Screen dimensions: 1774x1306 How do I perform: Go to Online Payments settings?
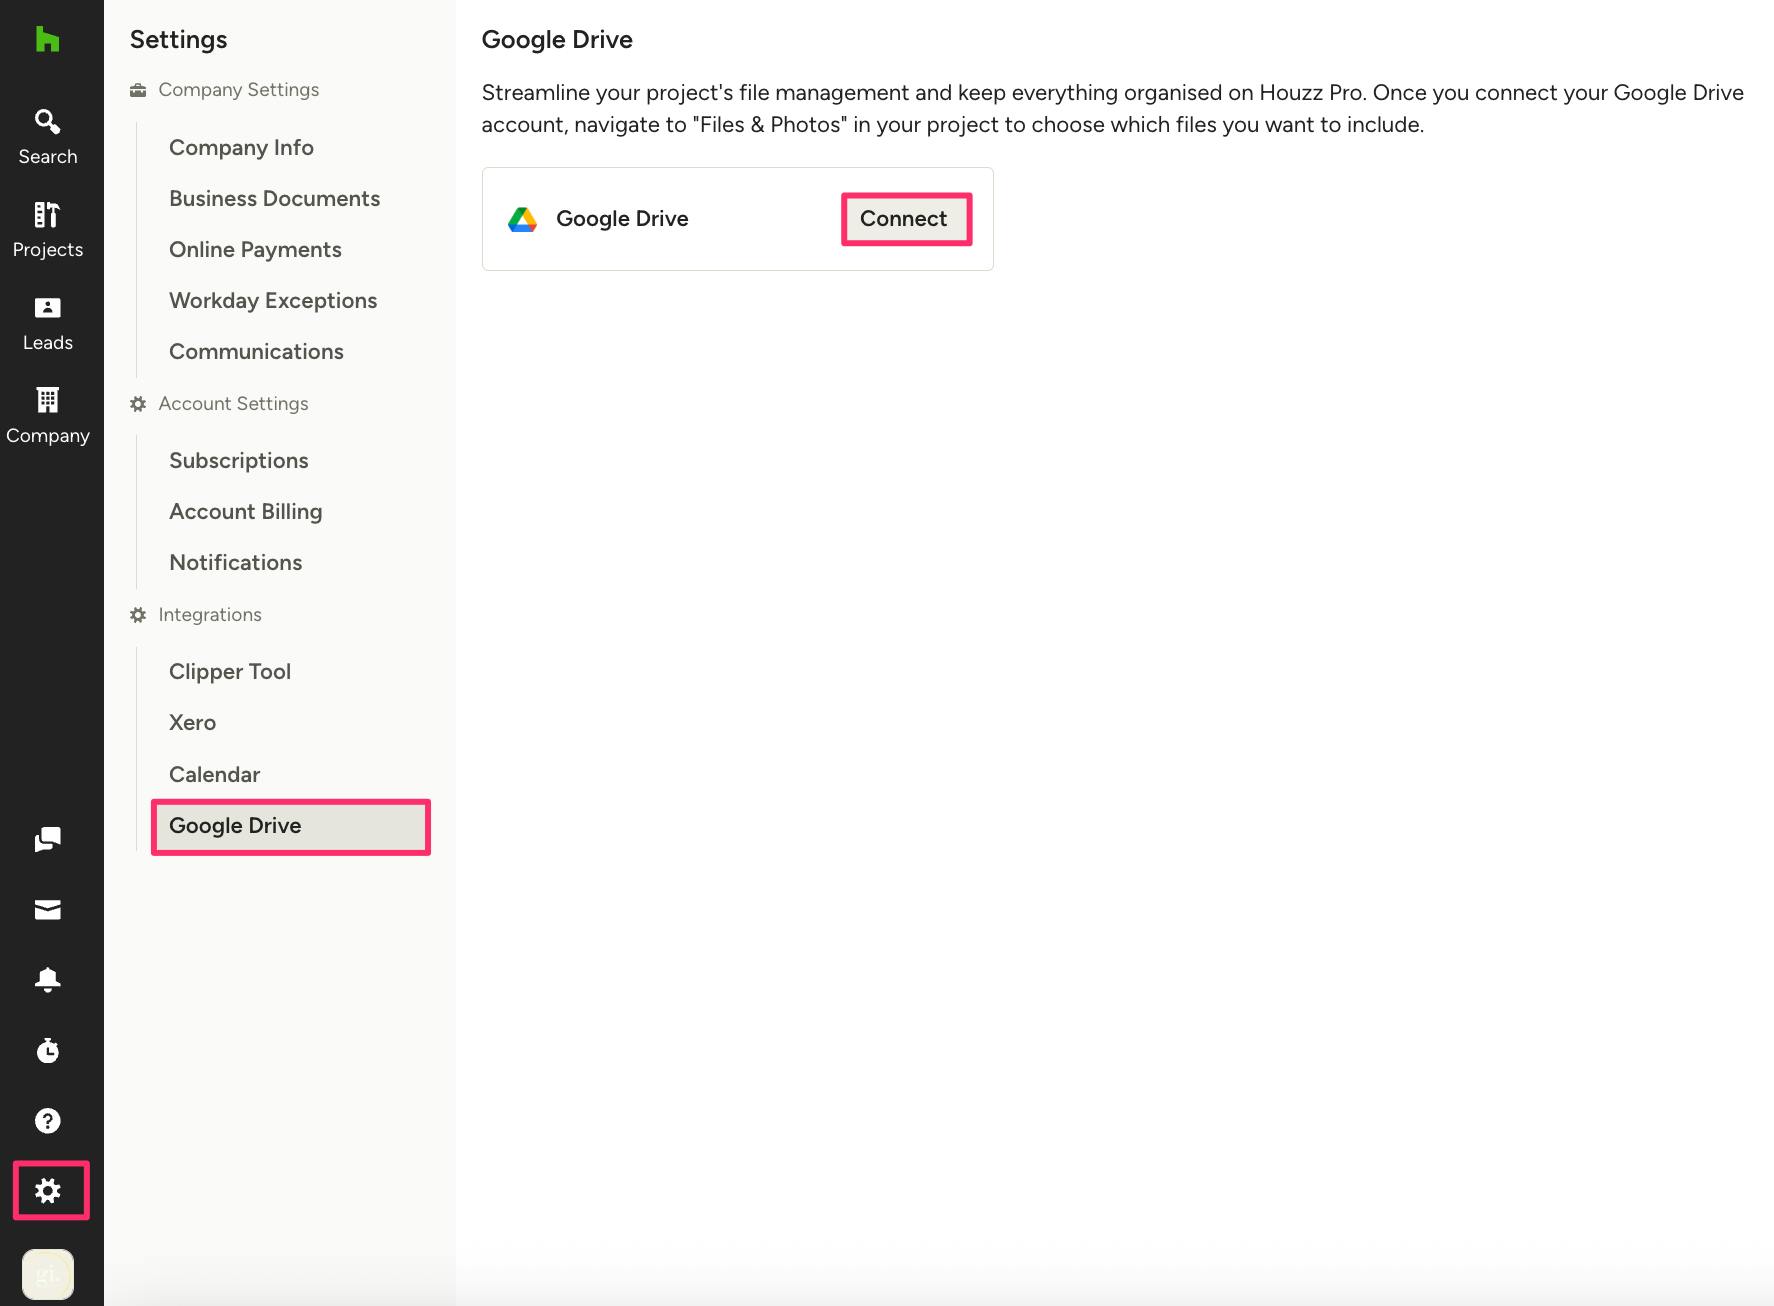[255, 250]
